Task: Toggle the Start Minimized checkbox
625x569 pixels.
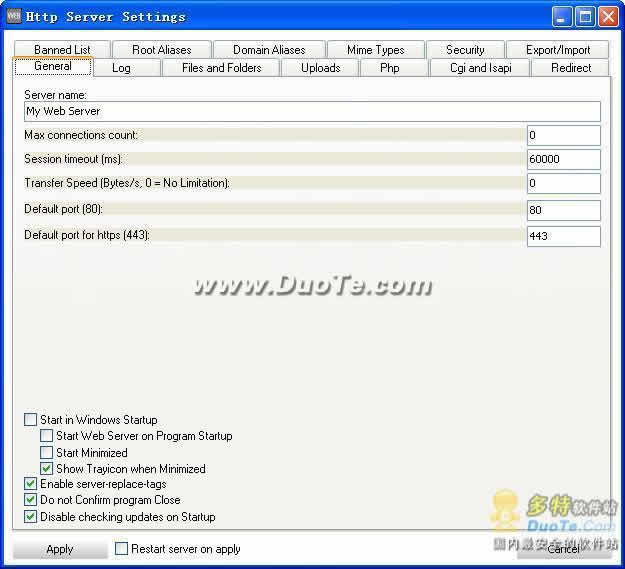Action: (x=46, y=453)
